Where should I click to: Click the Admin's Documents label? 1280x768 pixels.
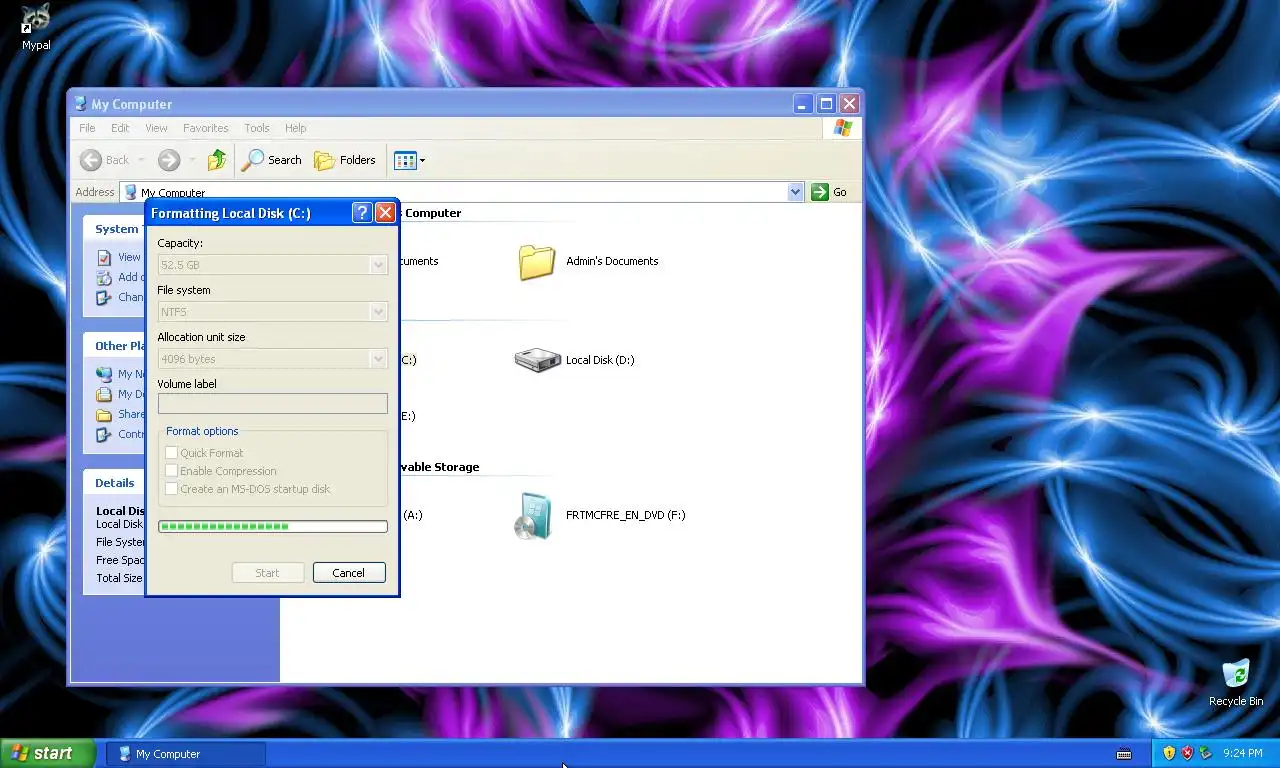612,261
